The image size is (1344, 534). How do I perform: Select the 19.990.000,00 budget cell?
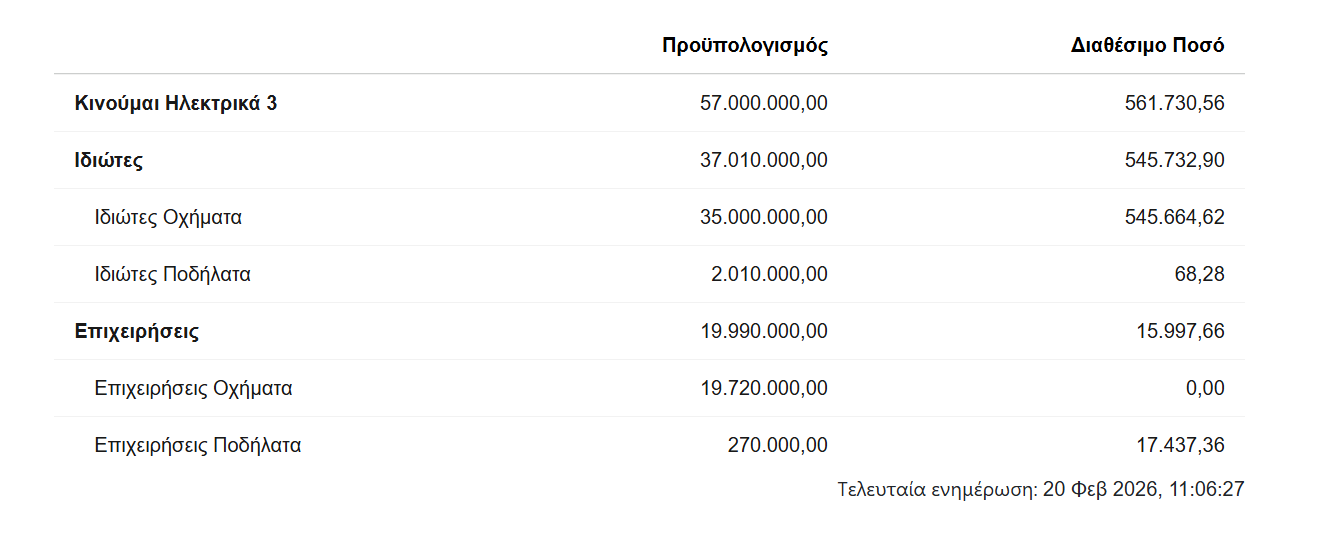[x=764, y=331]
